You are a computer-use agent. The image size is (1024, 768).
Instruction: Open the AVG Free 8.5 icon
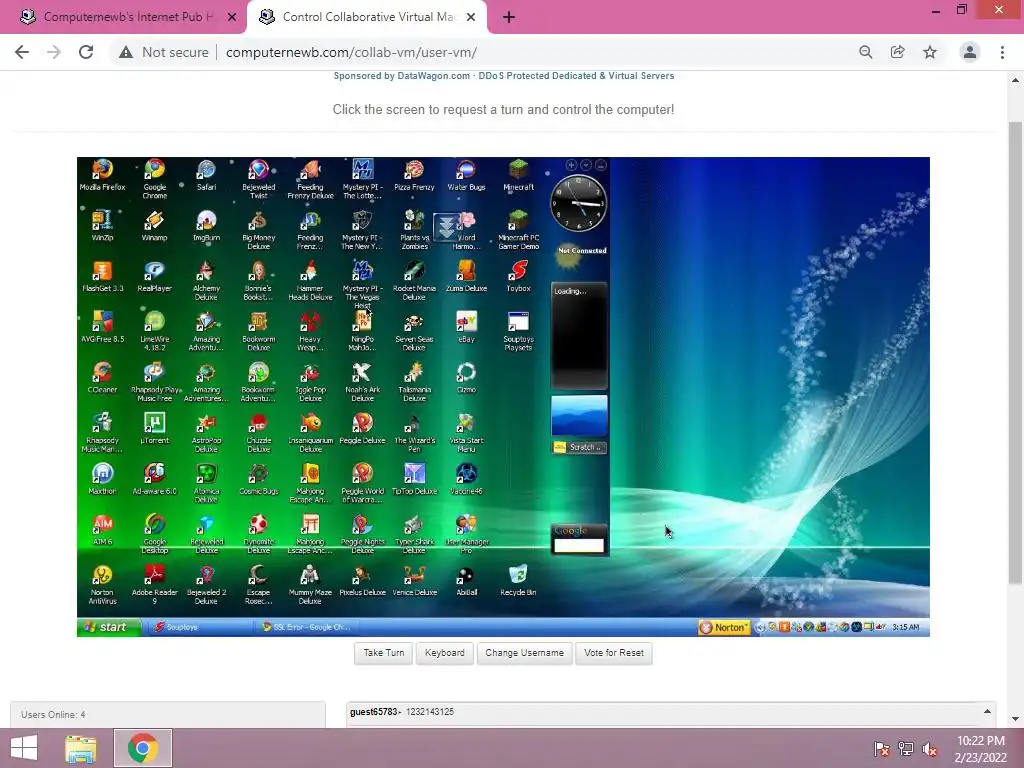(x=103, y=327)
